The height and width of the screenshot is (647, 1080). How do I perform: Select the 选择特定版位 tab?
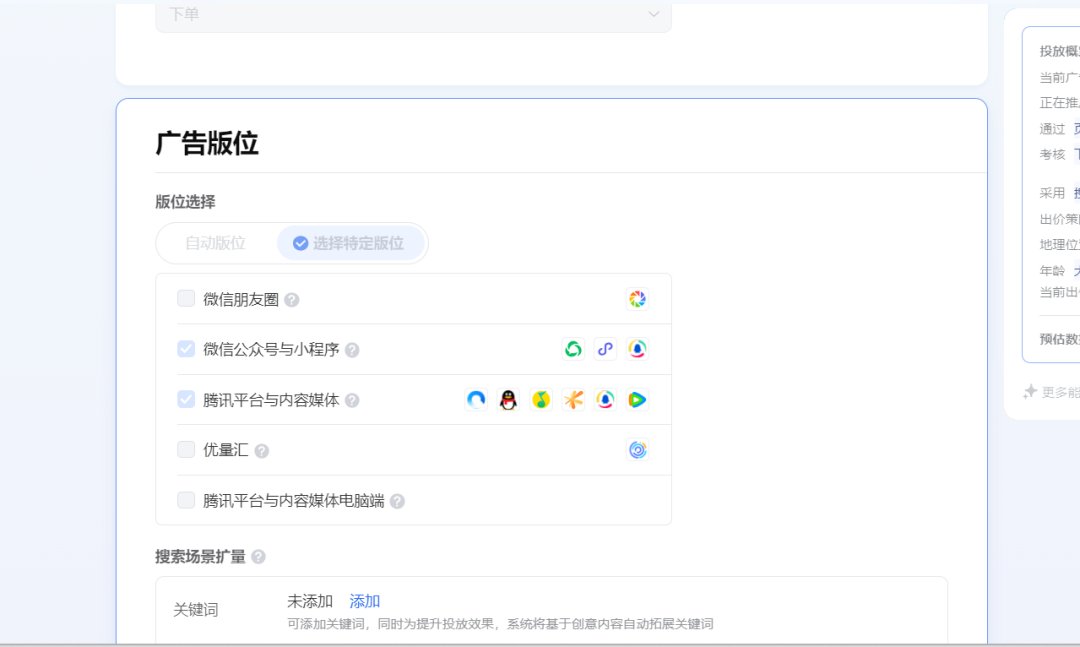click(349, 243)
